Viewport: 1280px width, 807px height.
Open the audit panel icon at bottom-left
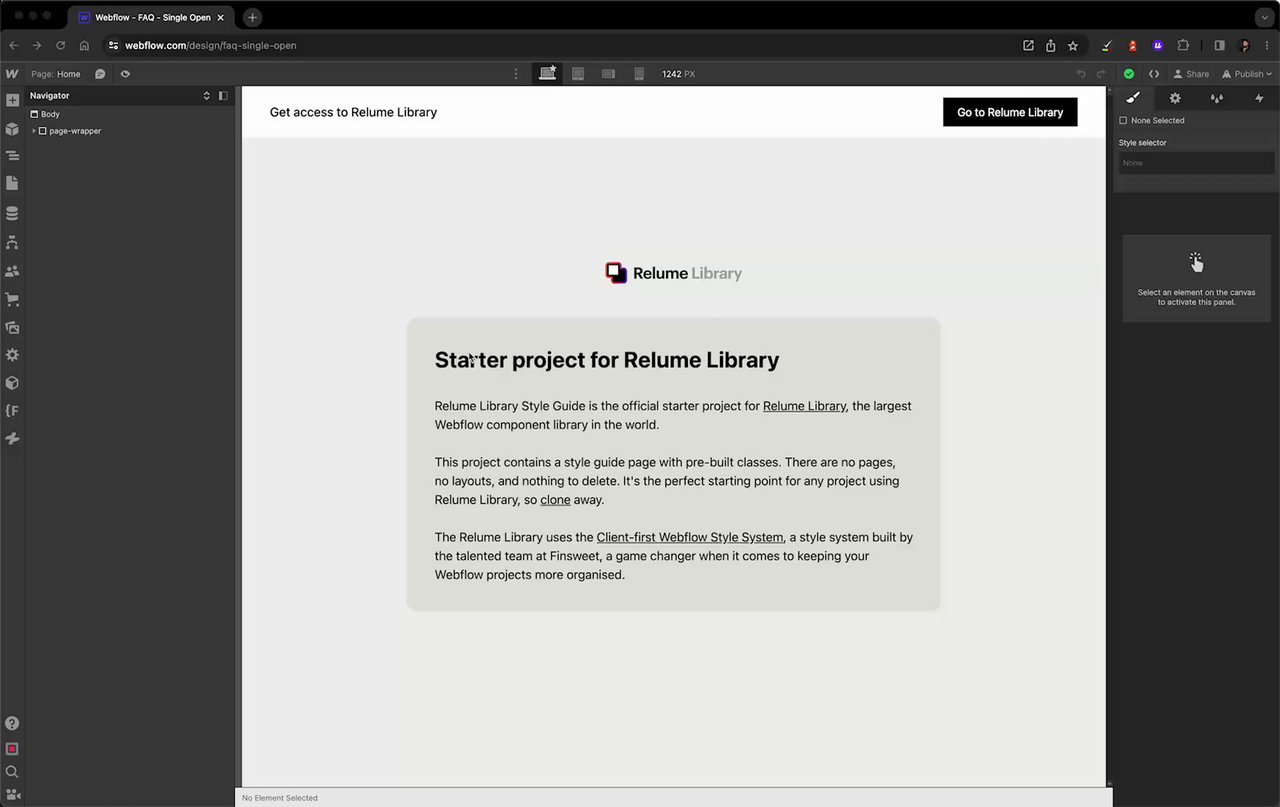click(x=12, y=796)
